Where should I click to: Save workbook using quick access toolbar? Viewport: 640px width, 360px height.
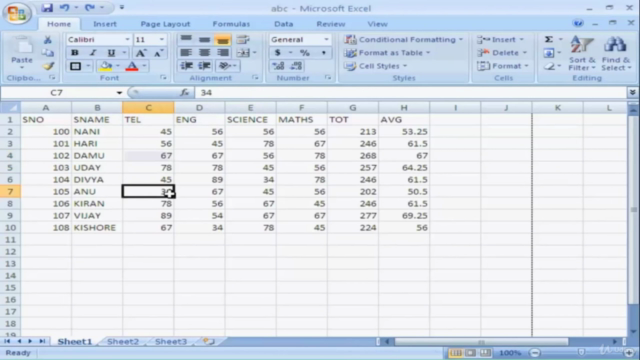pos(47,7)
